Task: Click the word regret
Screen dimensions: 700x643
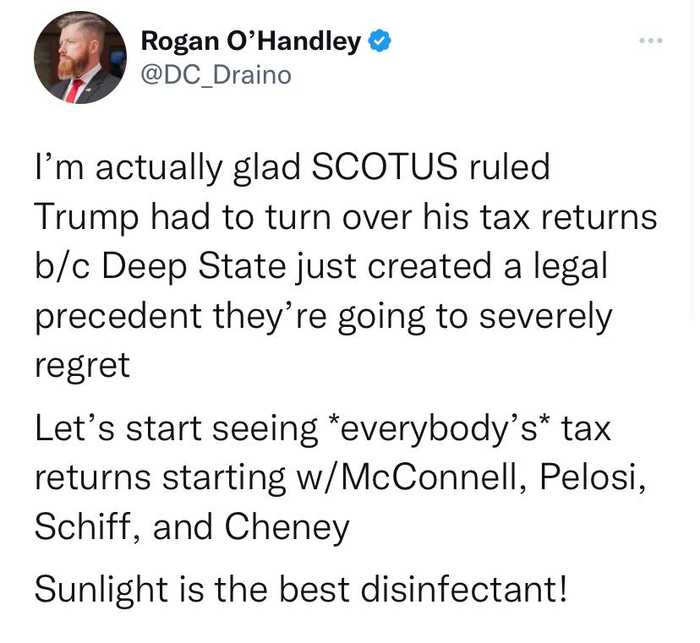Action: coord(83,367)
